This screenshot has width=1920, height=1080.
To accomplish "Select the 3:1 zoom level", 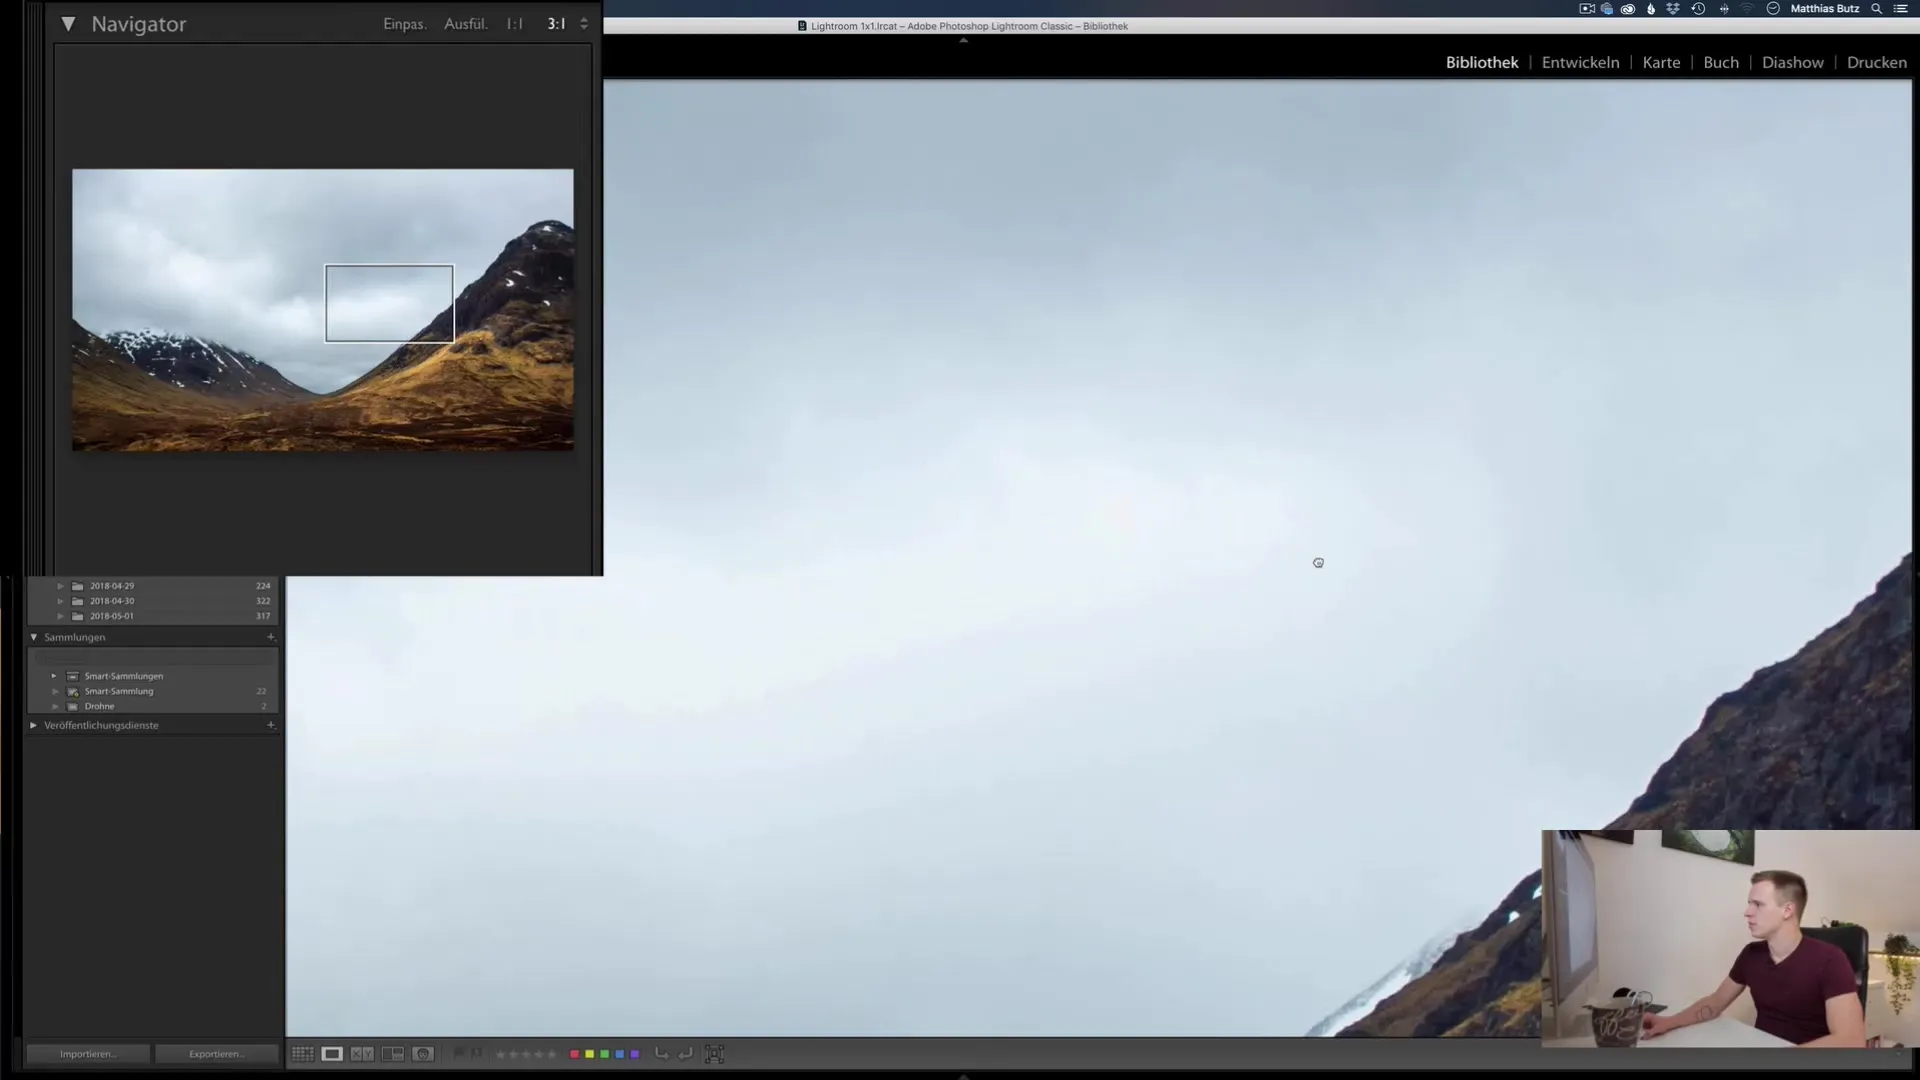I will click(556, 24).
